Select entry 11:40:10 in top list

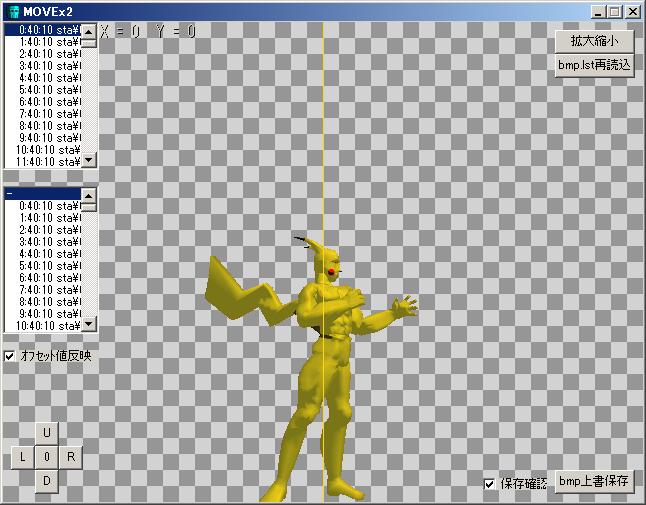pyautogui.click(x=42, y=161)
